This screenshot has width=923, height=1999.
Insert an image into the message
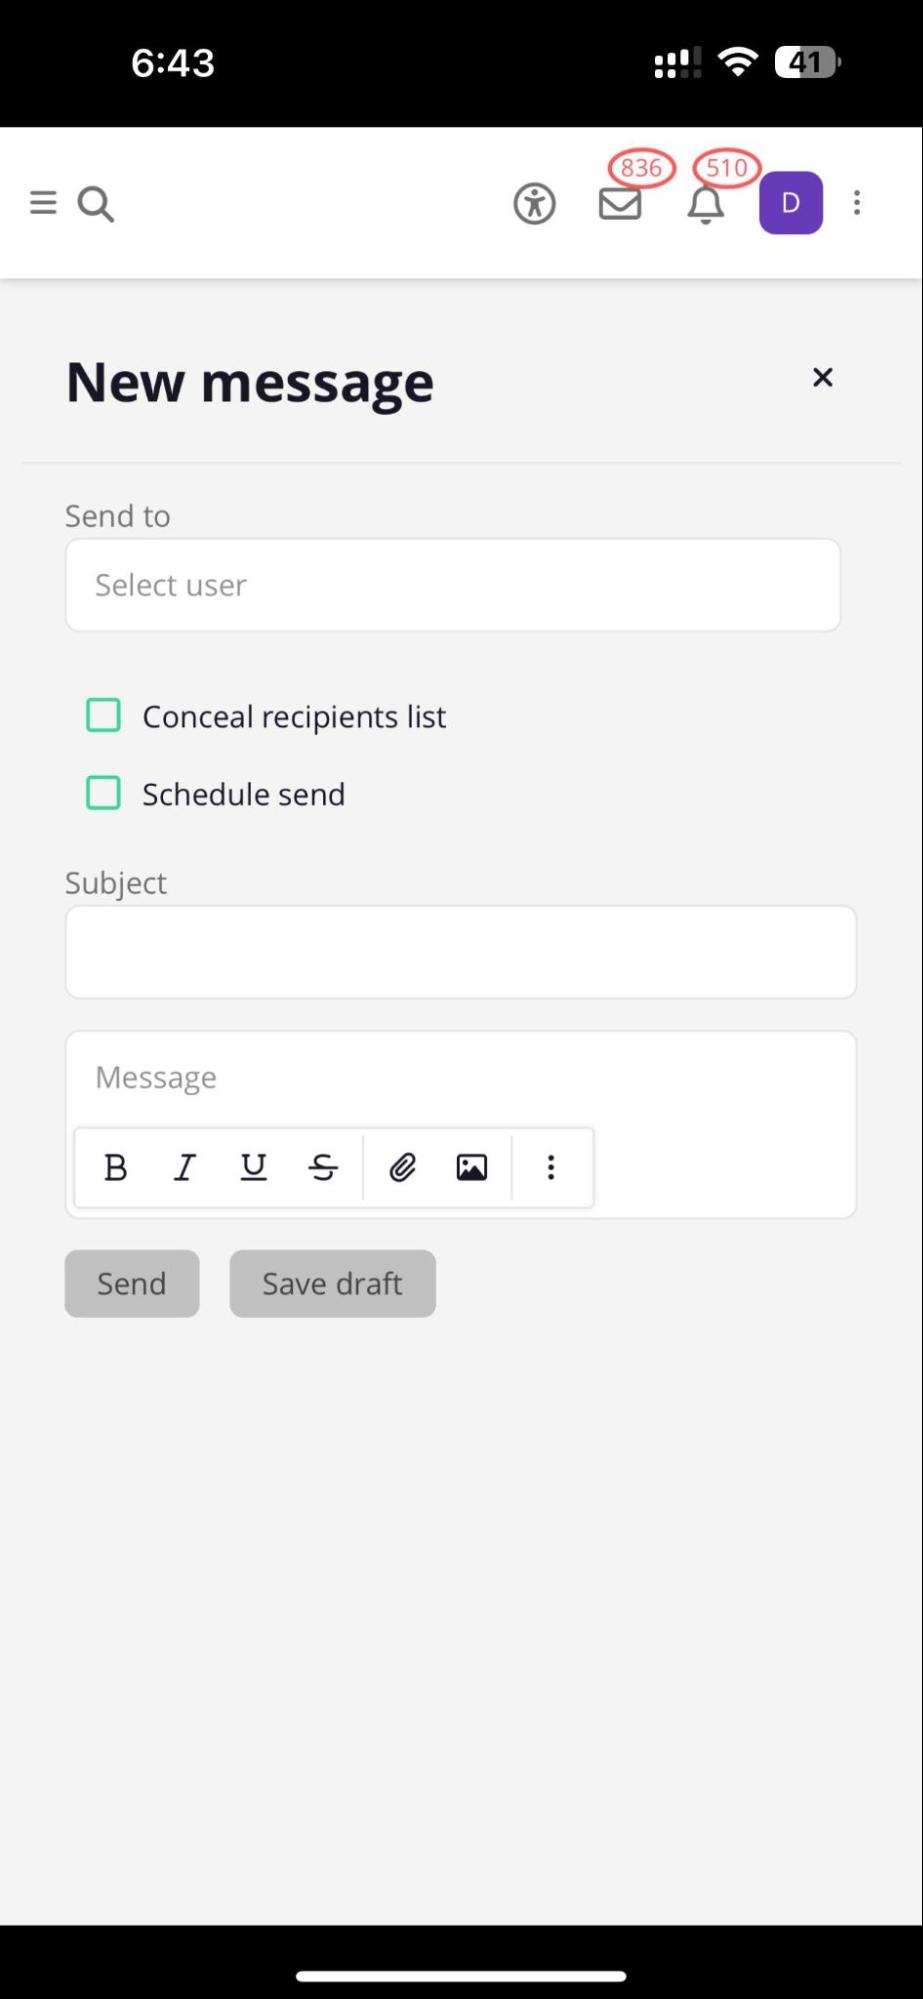[472, 1167]
